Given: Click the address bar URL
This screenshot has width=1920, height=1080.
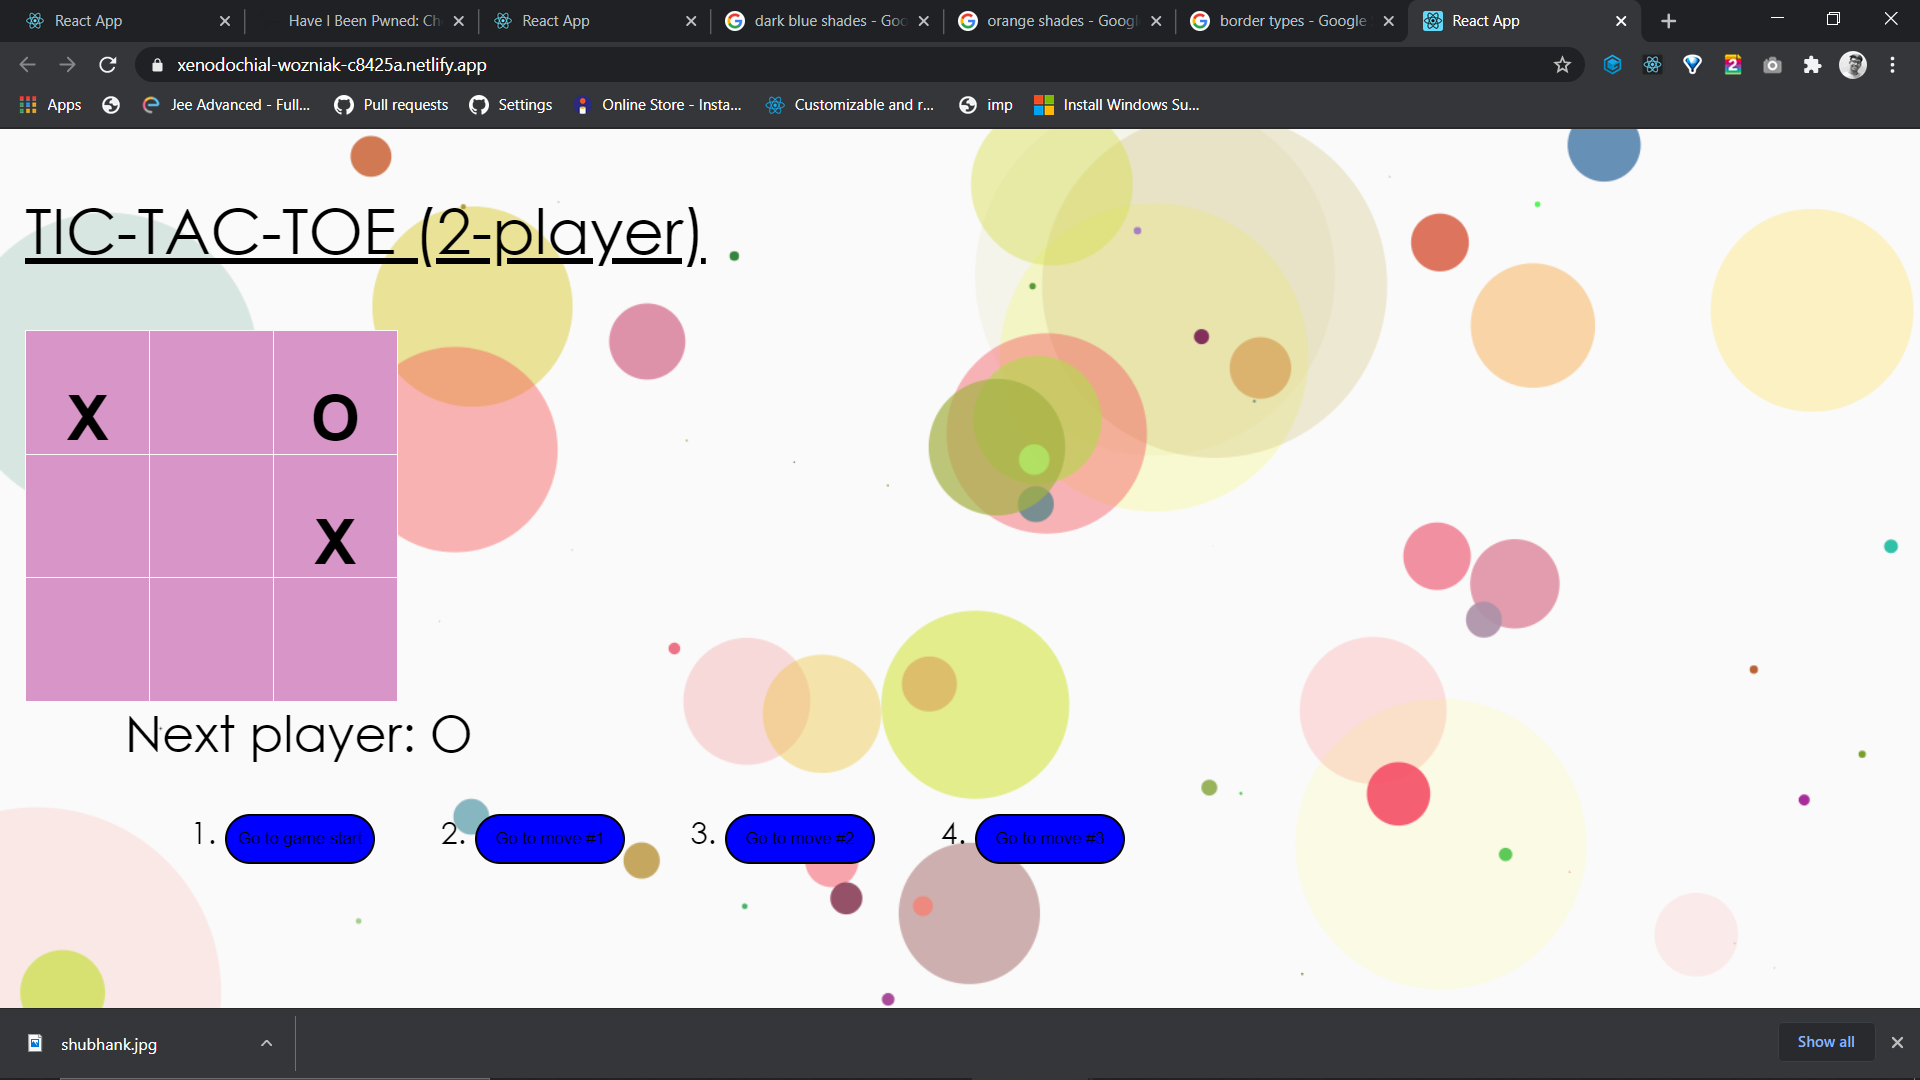Looking at the screenshot, I should (x=331, y=65).
